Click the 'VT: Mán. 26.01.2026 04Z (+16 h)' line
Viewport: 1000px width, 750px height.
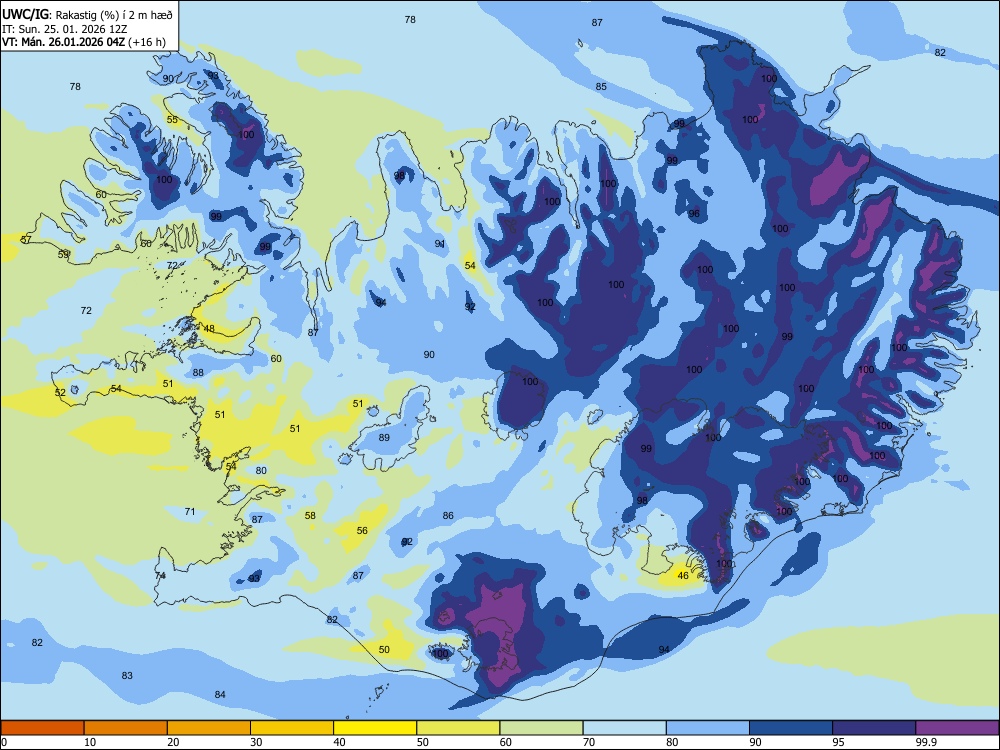pos(84,42)
